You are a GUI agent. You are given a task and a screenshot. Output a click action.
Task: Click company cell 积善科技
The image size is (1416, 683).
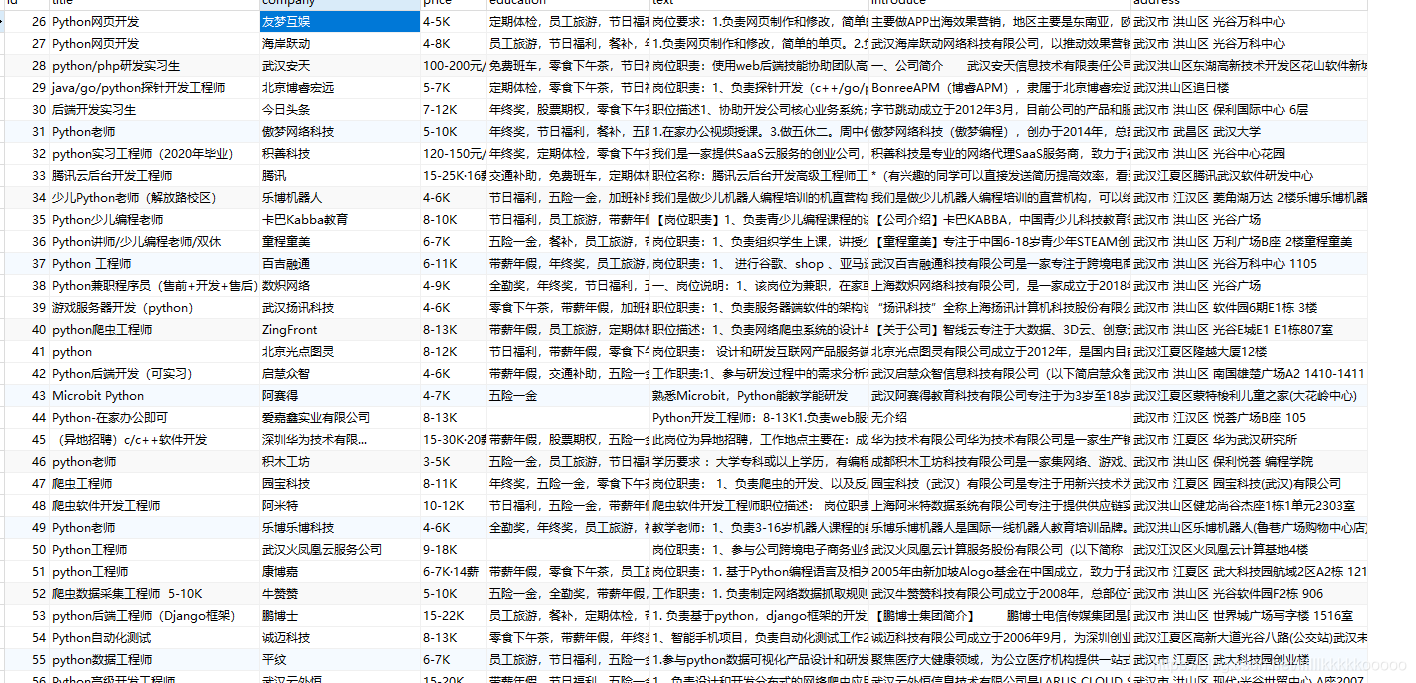pyautogui.click(x=339, y=153)
